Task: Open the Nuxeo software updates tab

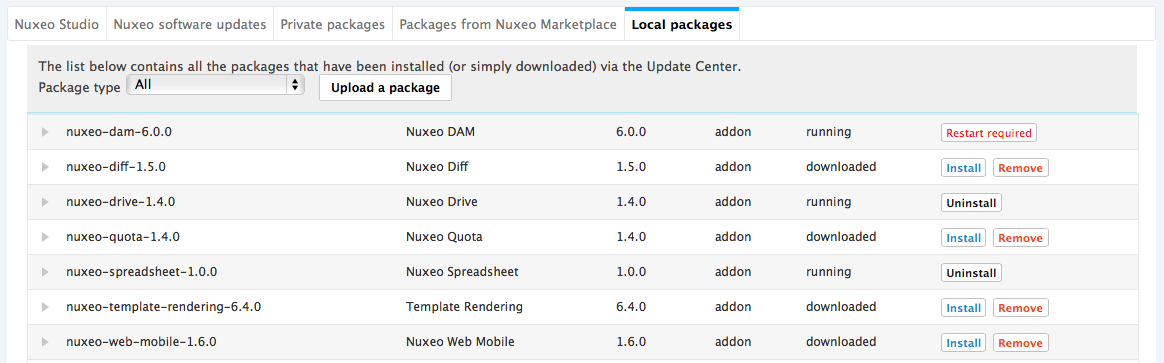Action: [x=190, y=24]
